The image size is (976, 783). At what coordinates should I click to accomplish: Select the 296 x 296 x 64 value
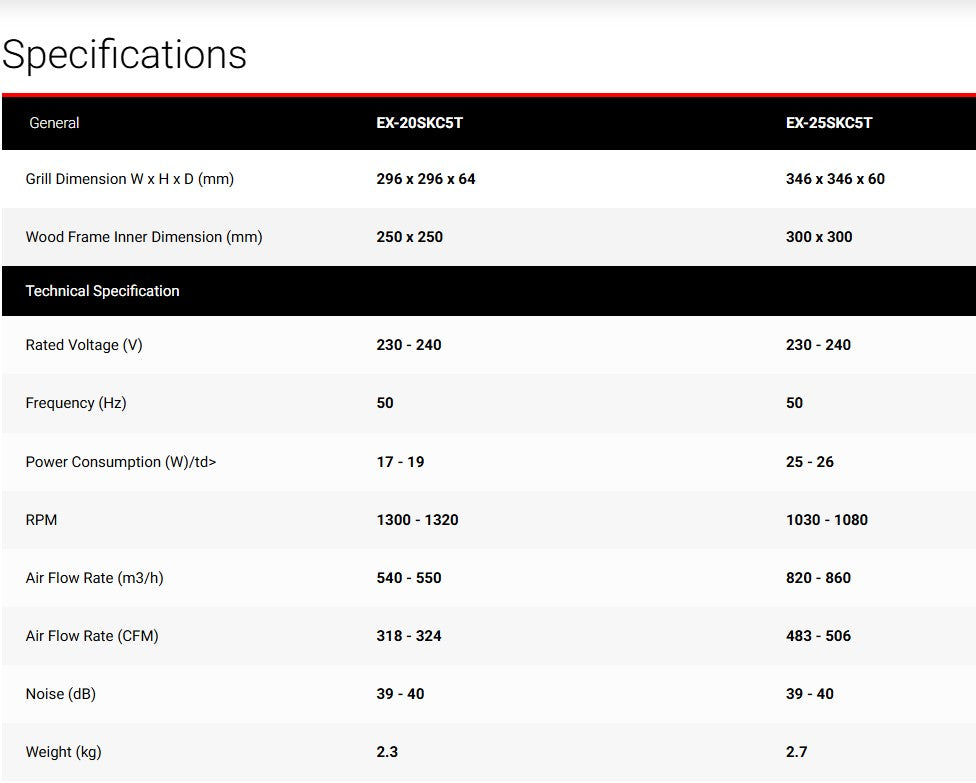click(426, 179)
